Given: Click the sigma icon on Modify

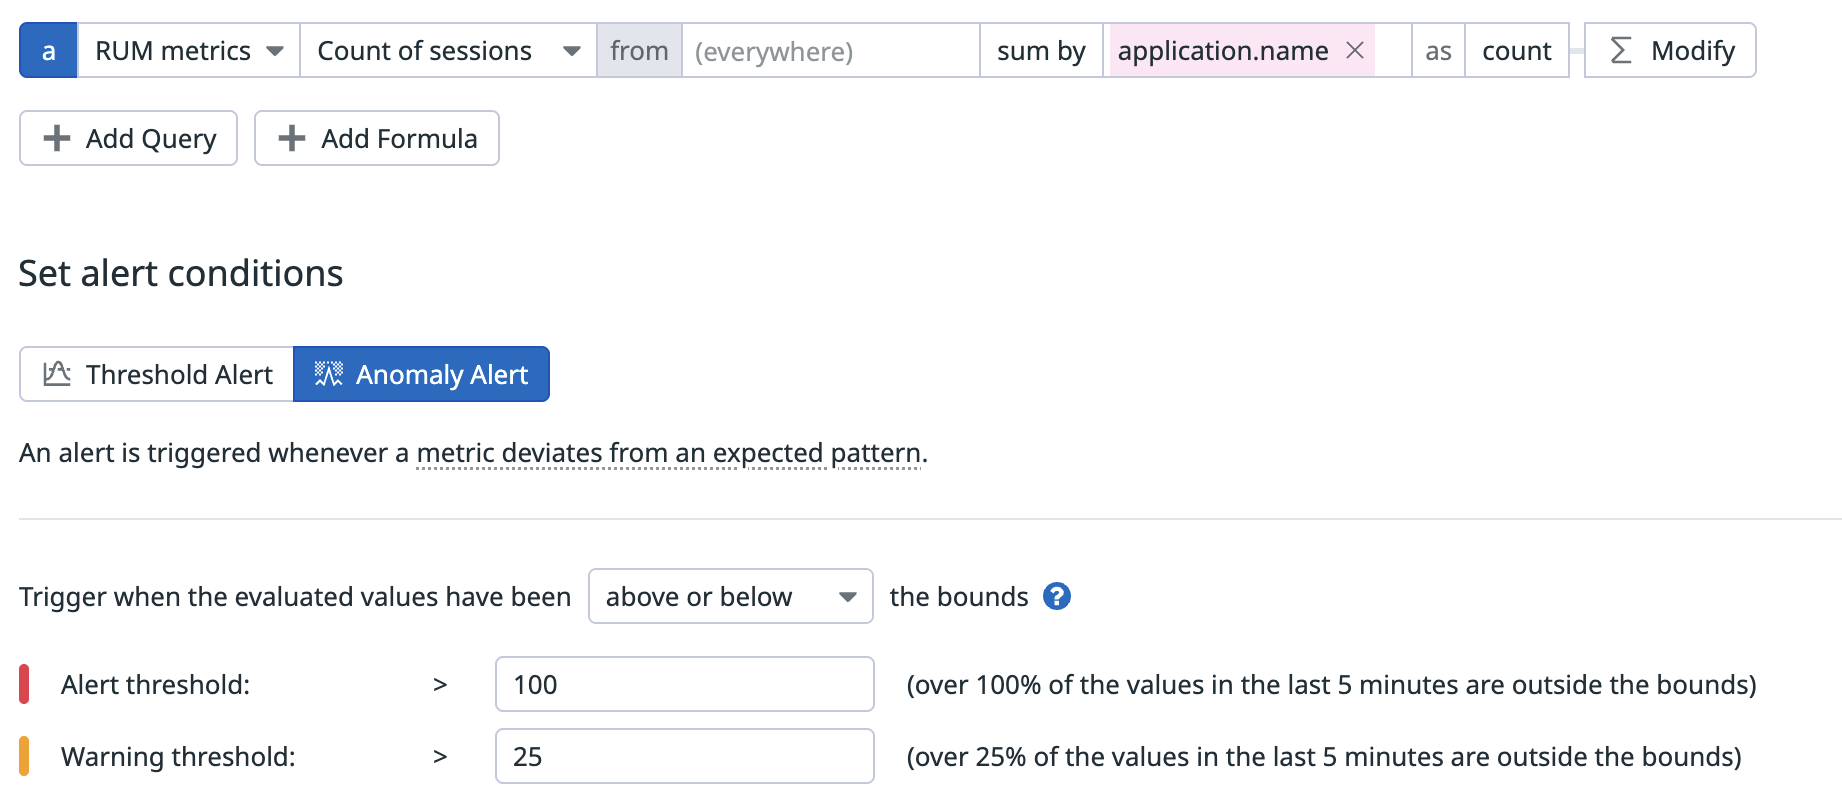Looking at the screenshot, I should [x=1621, y=50].
